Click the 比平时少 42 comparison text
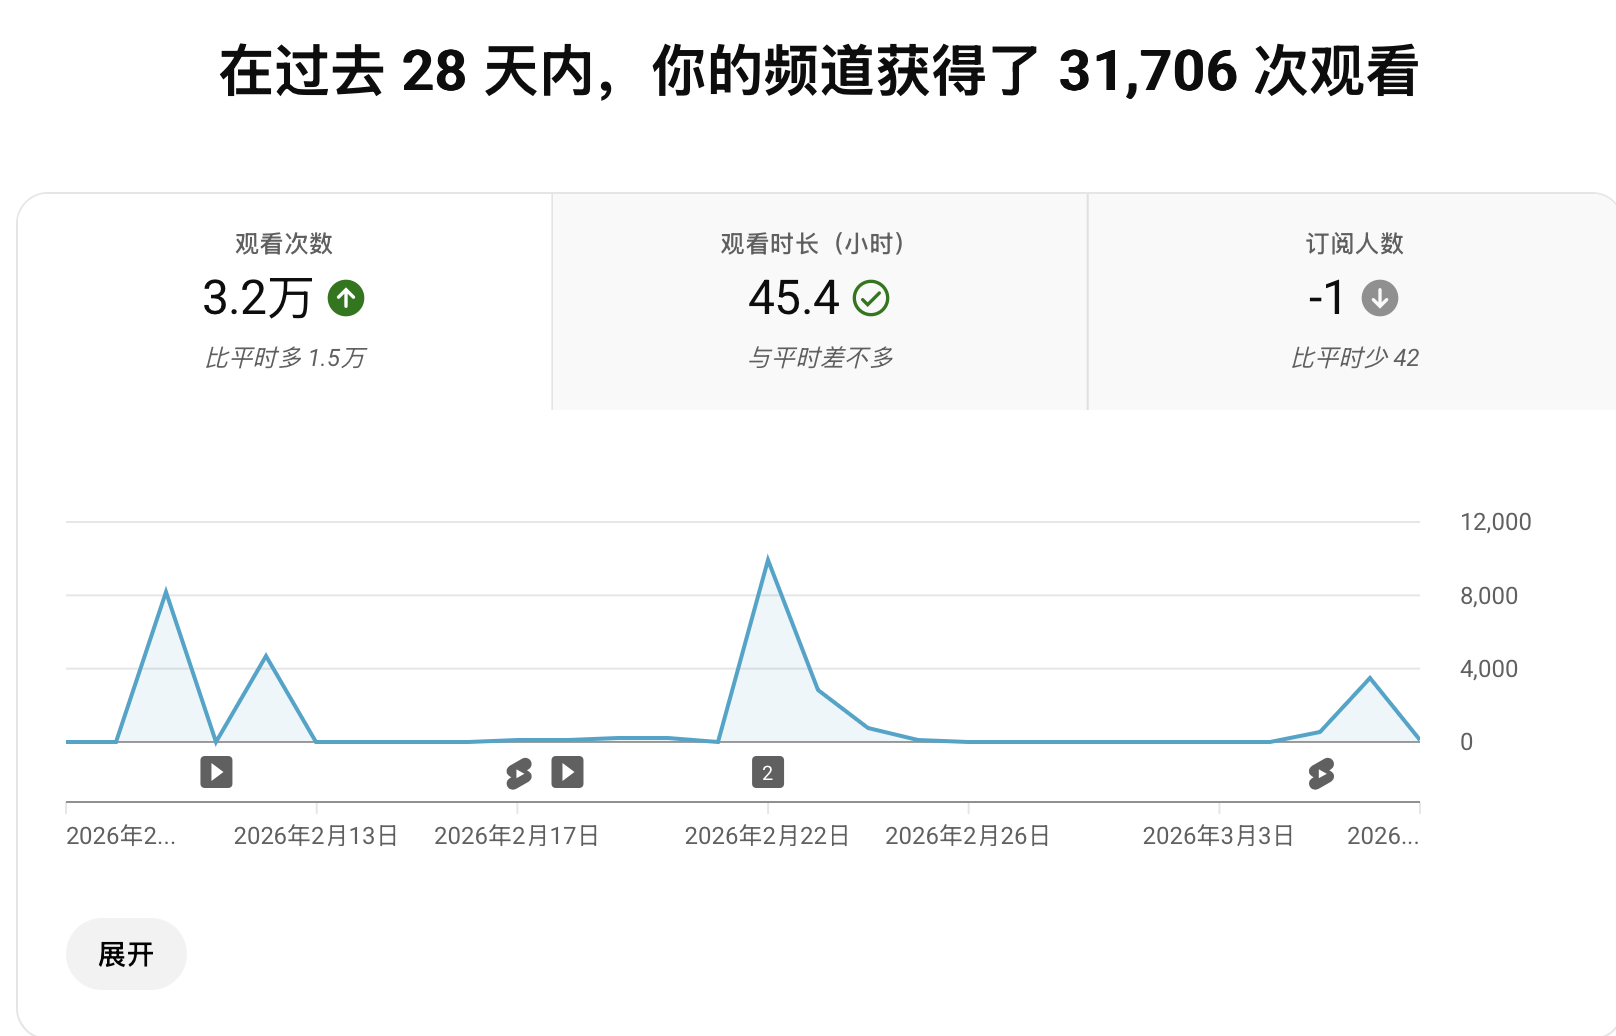Screen dimensions: 1616x1036 click(x=1355, y=358)
